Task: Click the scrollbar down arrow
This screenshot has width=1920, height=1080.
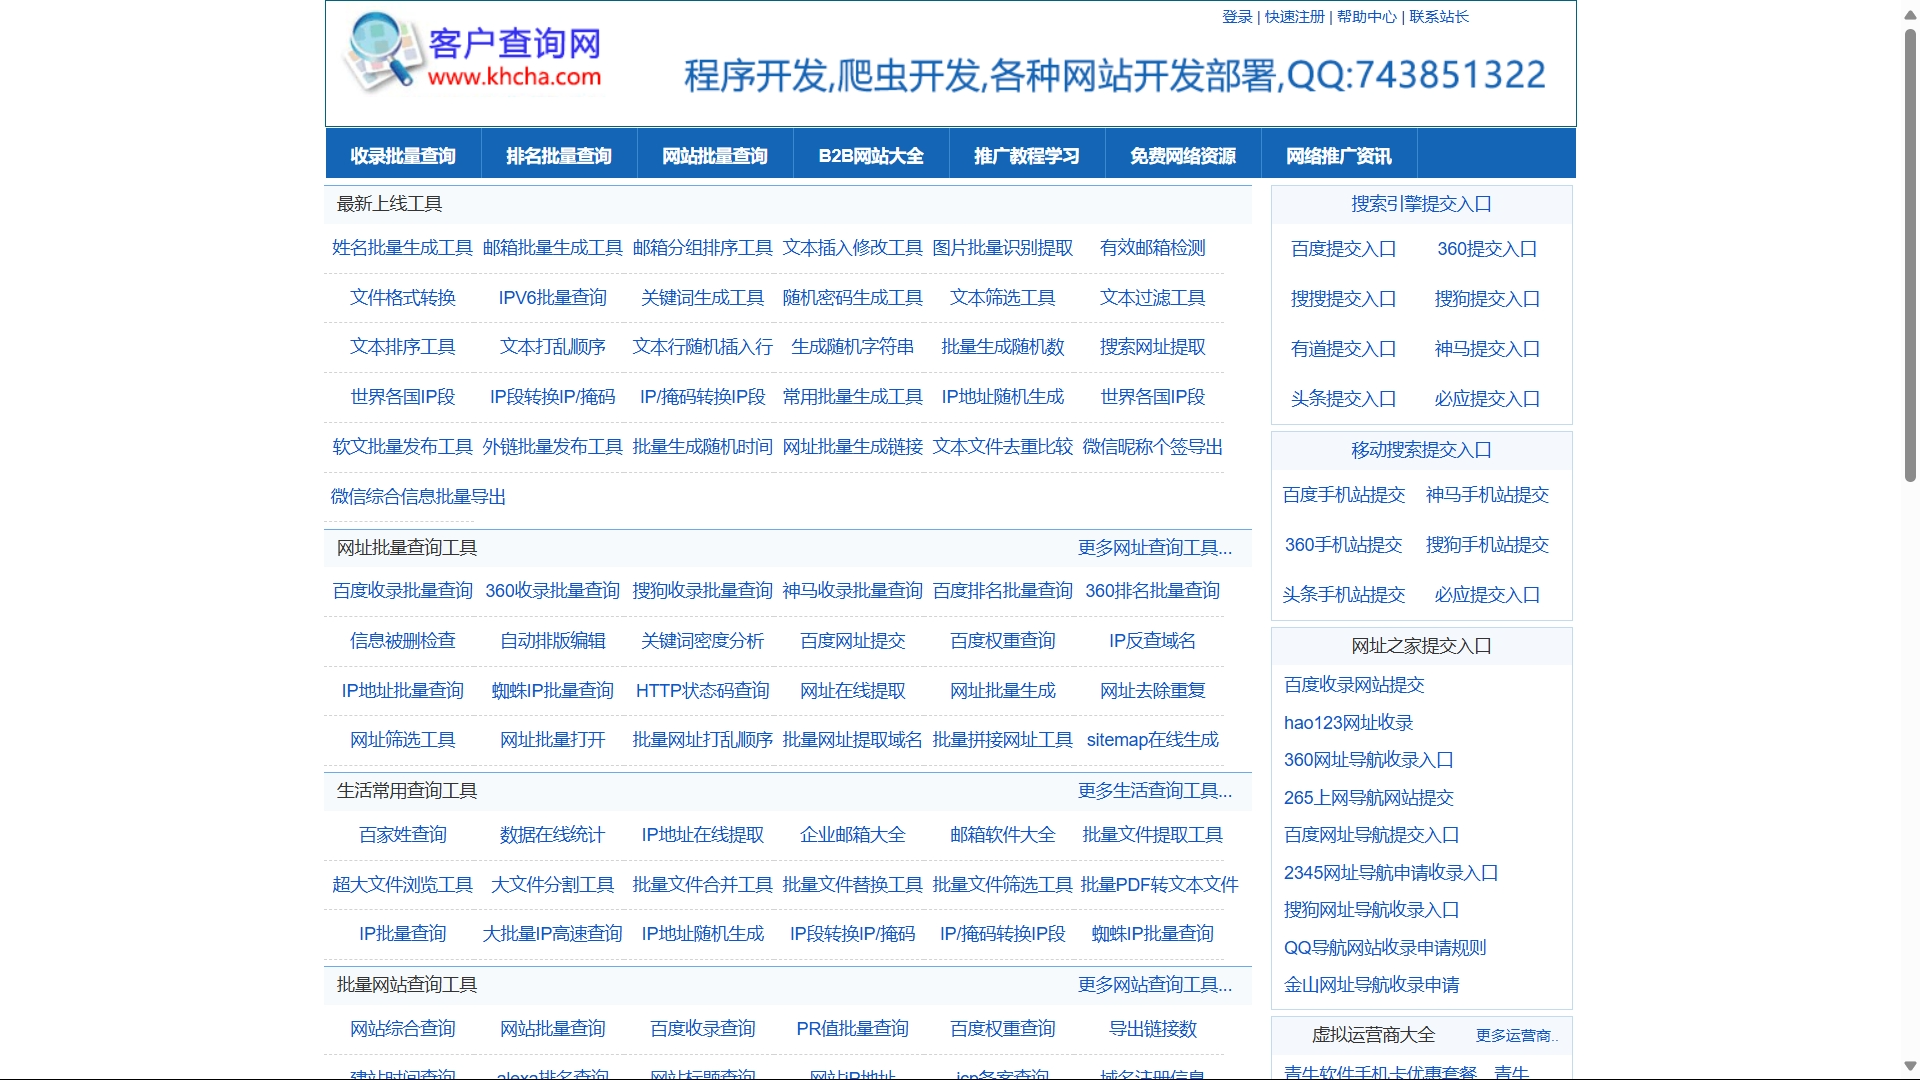Action: tap(1908, 1066)
